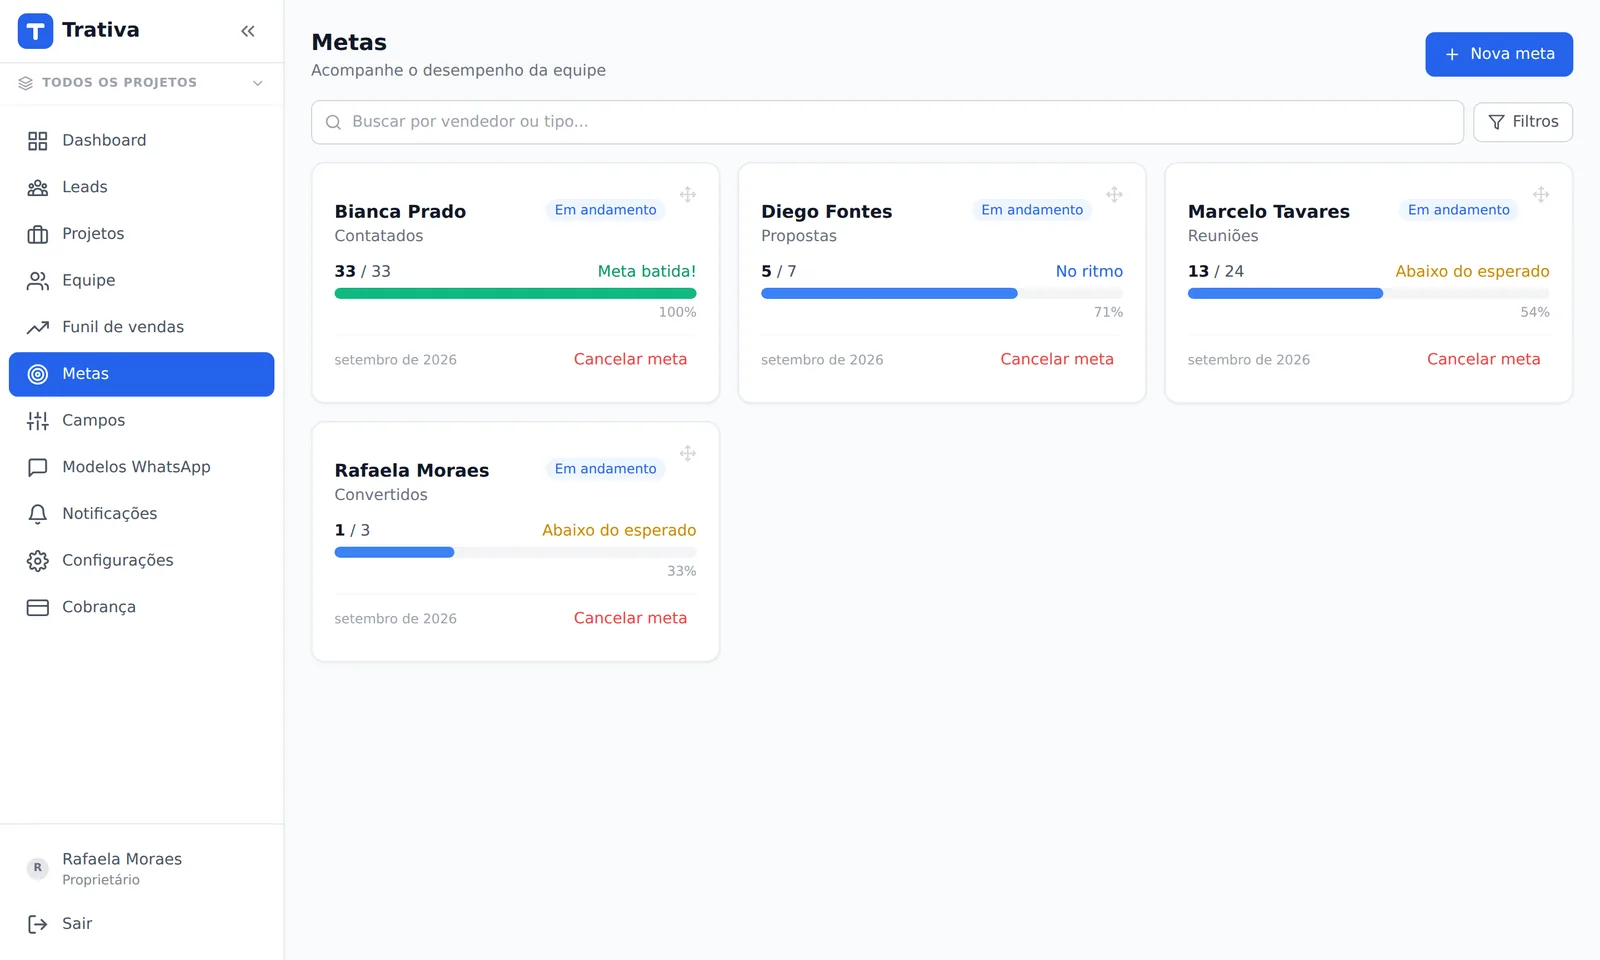The width and height of the screenshot is (1600, 960).
Task: Open the Filtros filter panel
Action: [1523, 122]
